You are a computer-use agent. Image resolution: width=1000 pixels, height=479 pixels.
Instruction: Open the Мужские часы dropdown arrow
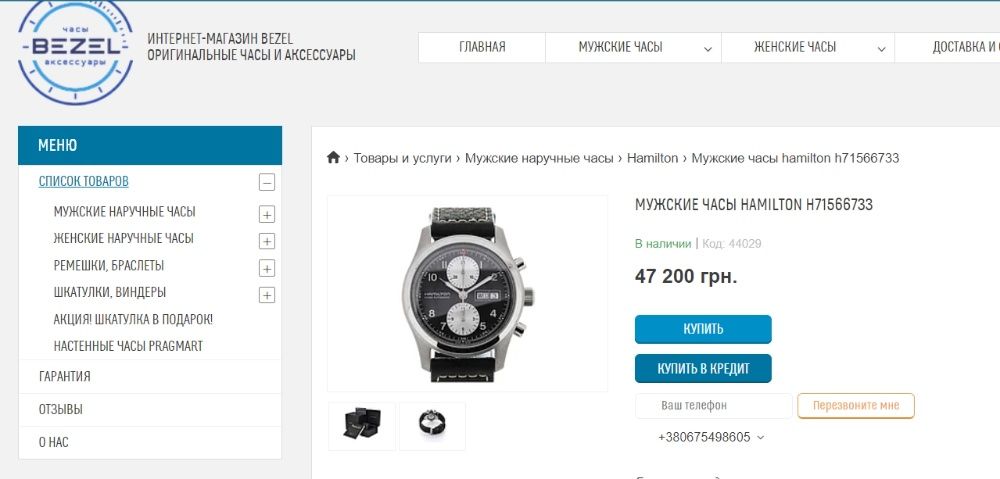coord(708,49)
